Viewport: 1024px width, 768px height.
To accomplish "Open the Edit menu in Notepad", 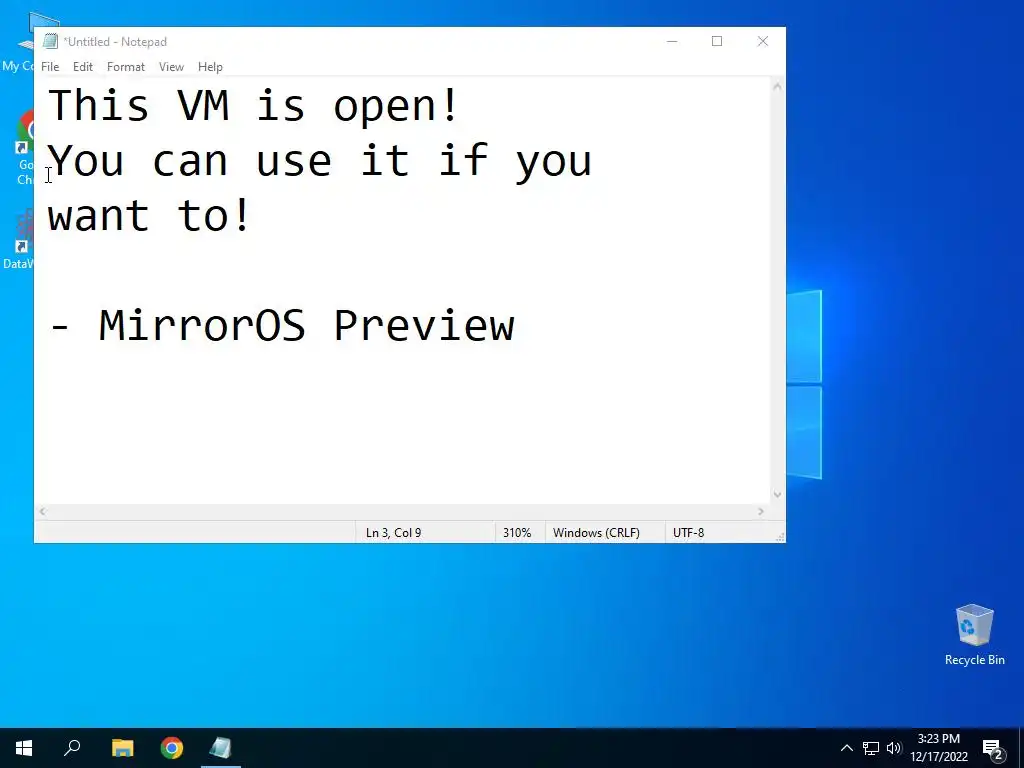I will (x=82, y=67).
